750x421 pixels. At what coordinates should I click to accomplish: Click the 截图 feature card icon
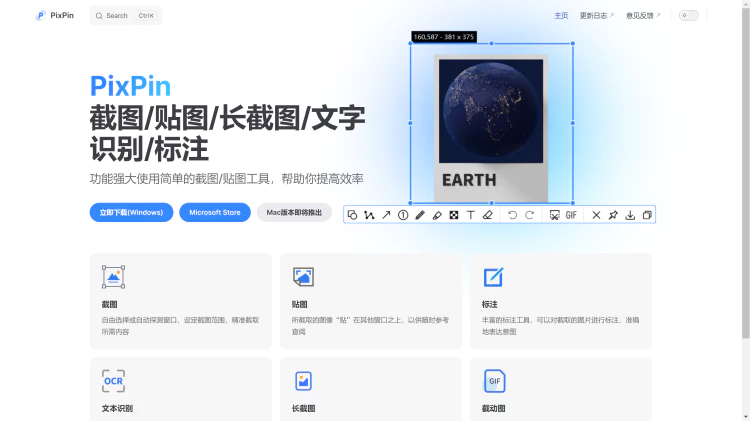tap(113, 277)
